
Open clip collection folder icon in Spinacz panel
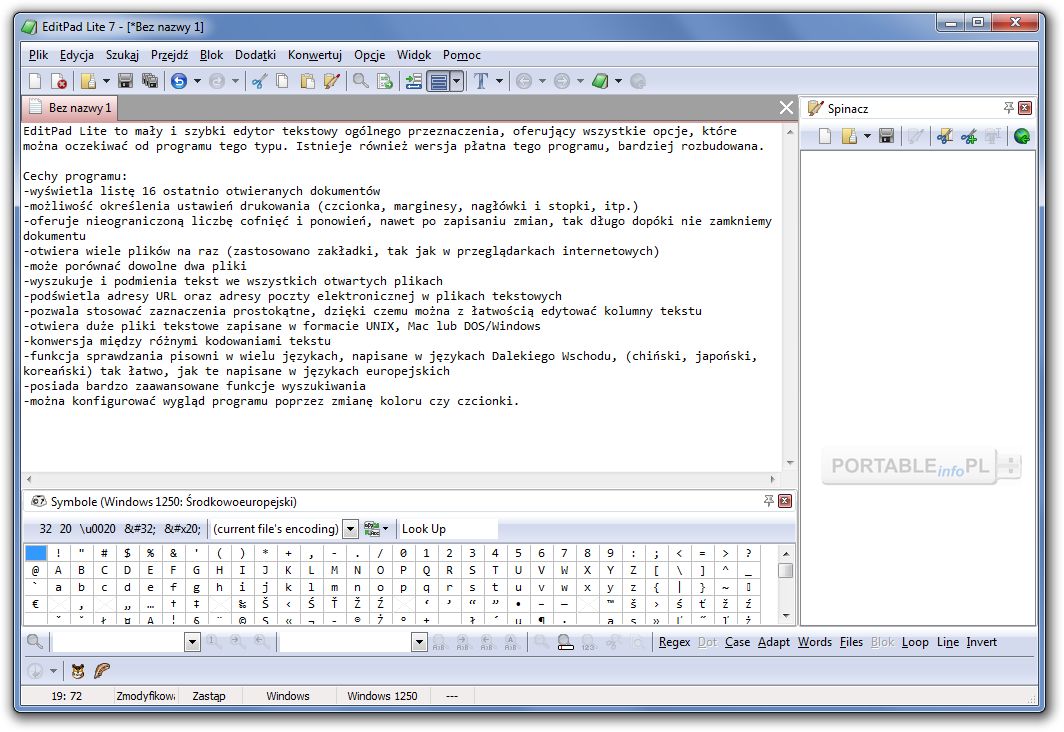[849, 136]
